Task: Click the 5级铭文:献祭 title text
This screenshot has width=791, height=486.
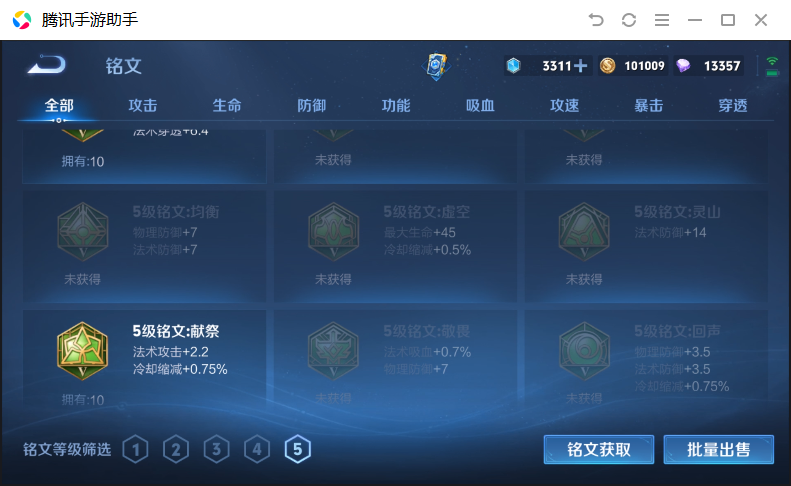Action: point(176,331)
